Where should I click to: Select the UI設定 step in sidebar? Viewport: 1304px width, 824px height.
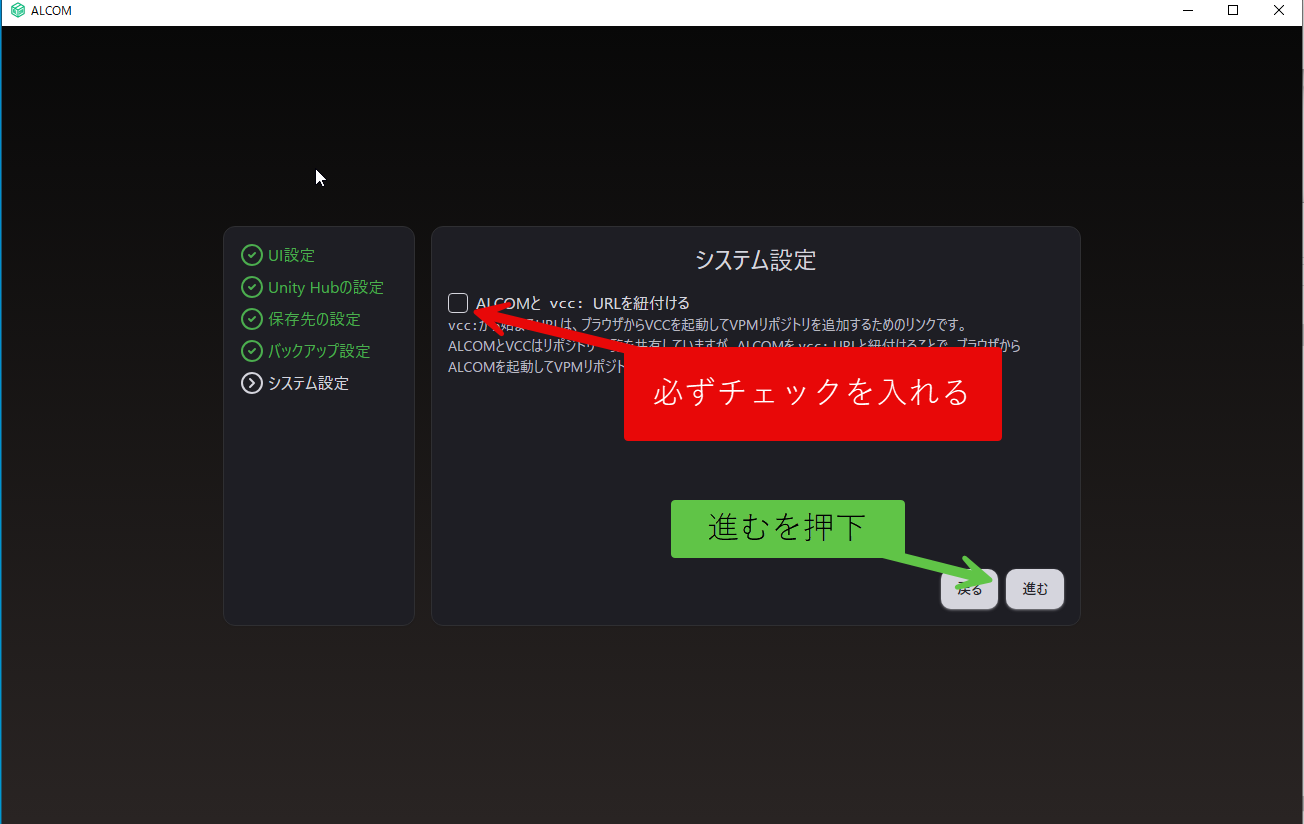(291, 255)
